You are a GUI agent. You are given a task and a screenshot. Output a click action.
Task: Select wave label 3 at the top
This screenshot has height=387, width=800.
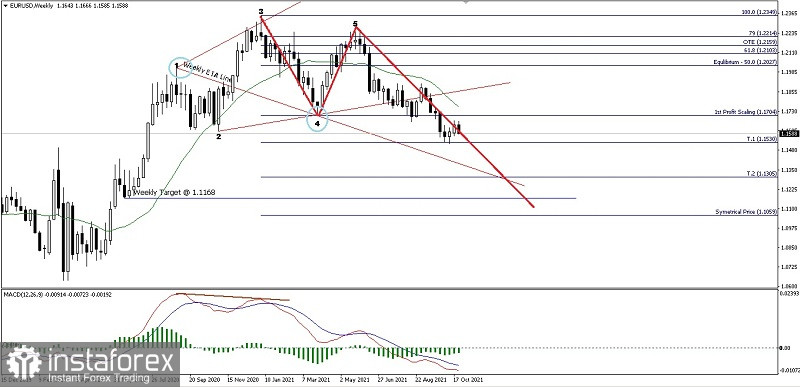(x=261, y=11)
